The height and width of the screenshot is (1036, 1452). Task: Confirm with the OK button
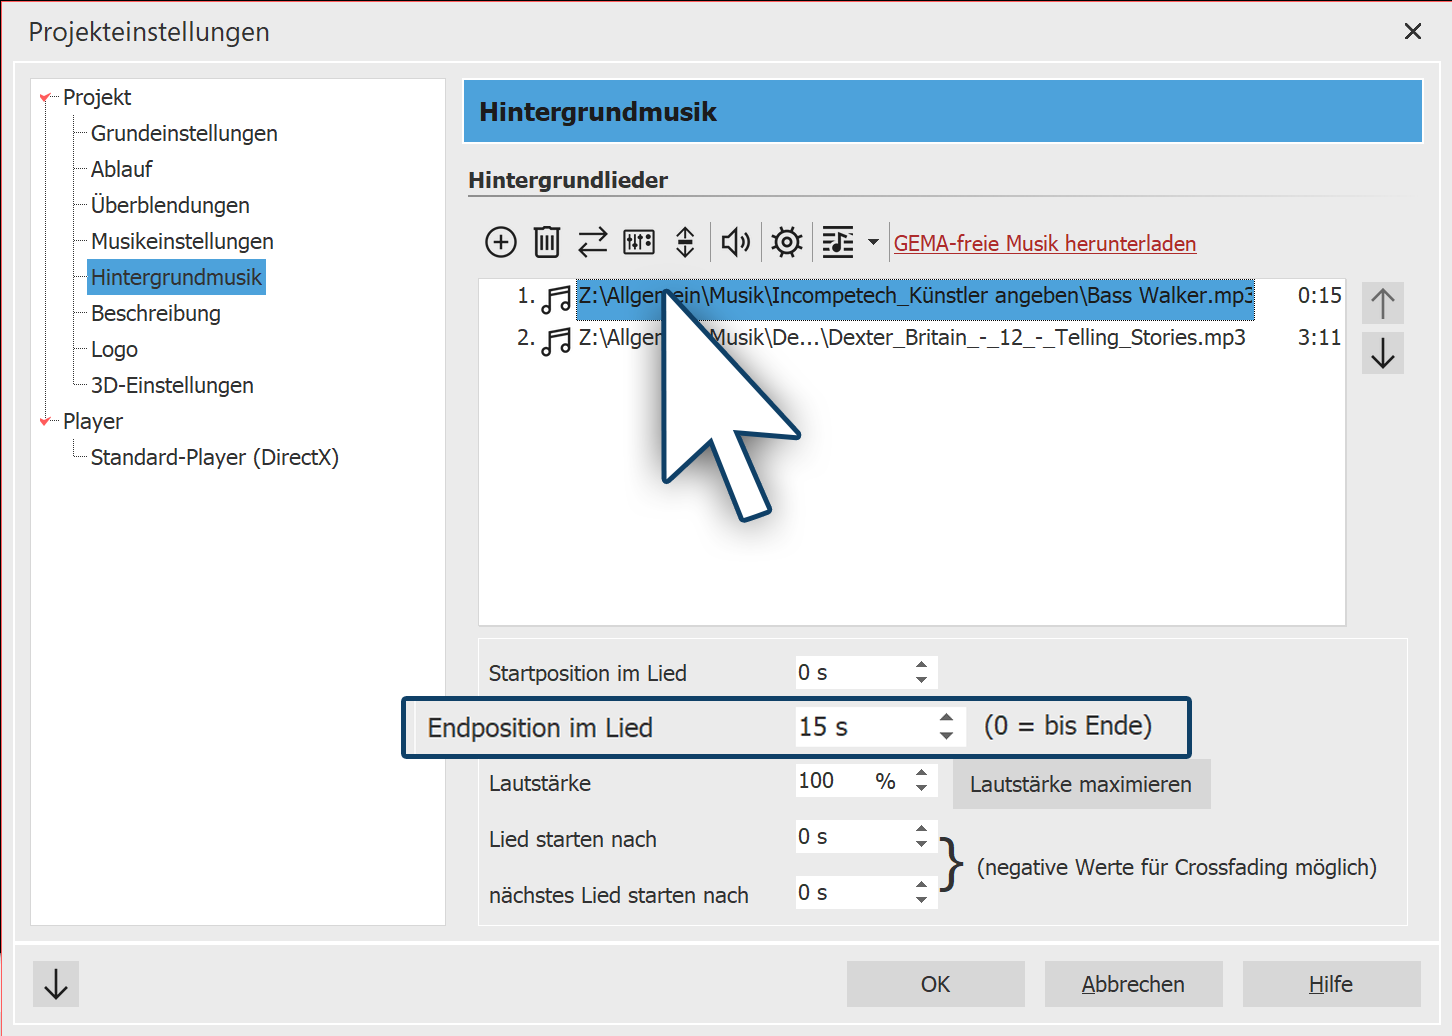pyautogui.click(x=935, y=984)
